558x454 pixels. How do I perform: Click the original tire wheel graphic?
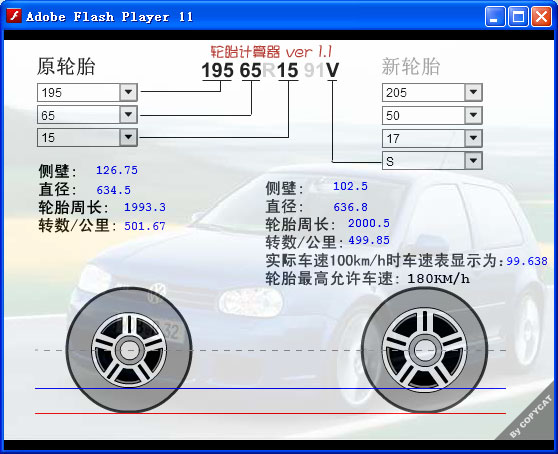point(129,350)
